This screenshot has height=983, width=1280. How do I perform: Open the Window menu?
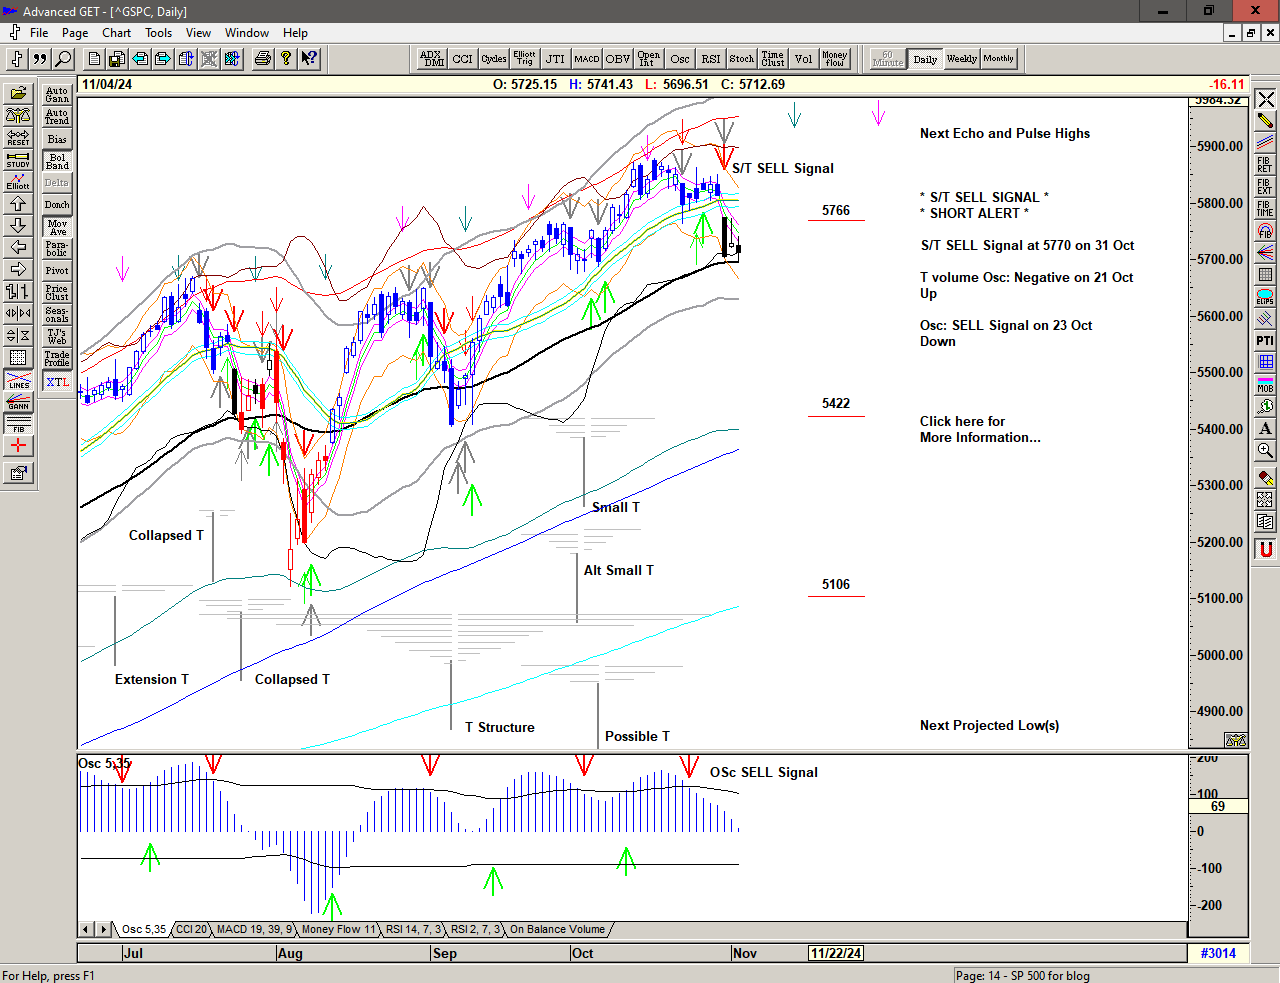[246, 33]
